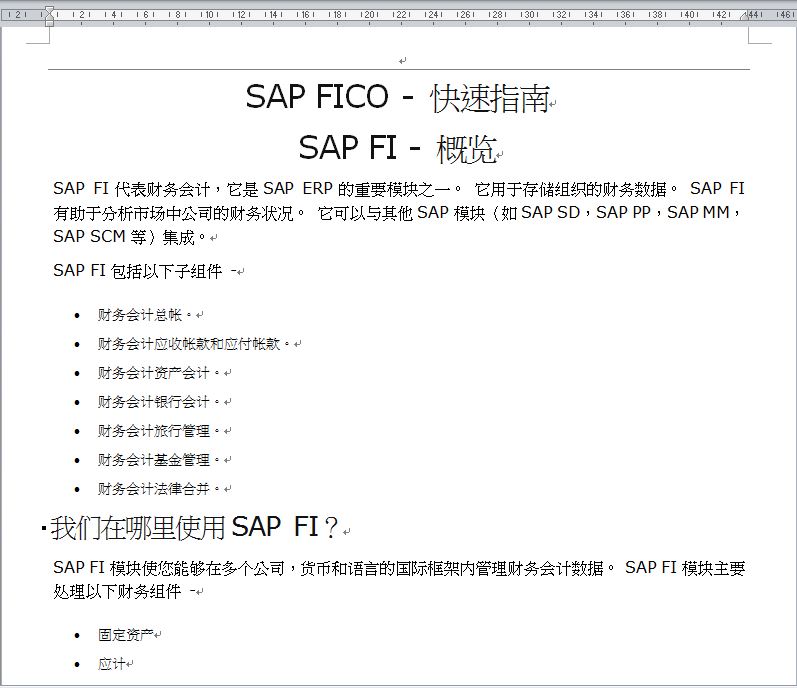The image size is (797, 688).
Task: Click bullet item '财务会计法律合并。'
Action: pos(160,489)
